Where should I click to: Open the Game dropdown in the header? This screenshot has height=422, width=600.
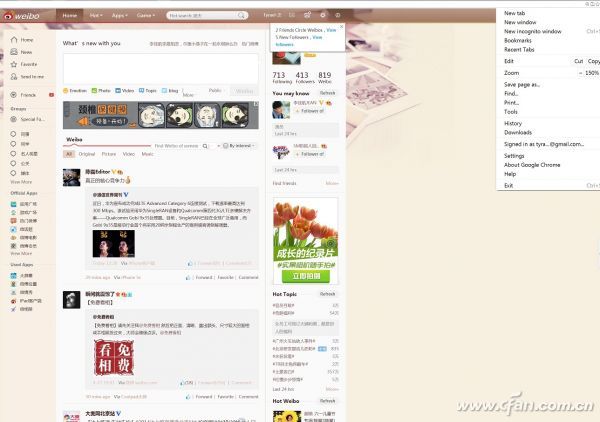pos(146,15)
